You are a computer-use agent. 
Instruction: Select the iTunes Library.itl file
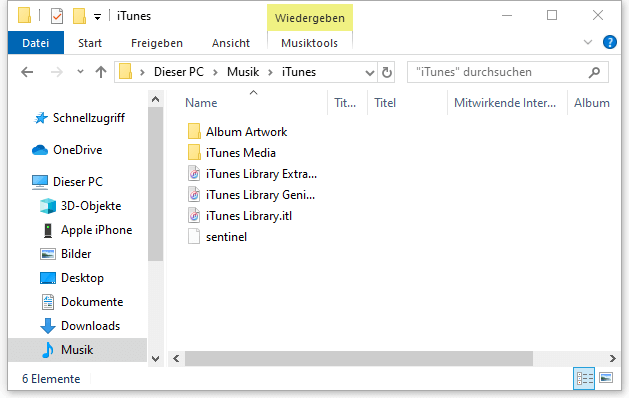pyautogui.click(x=249, y=216)
